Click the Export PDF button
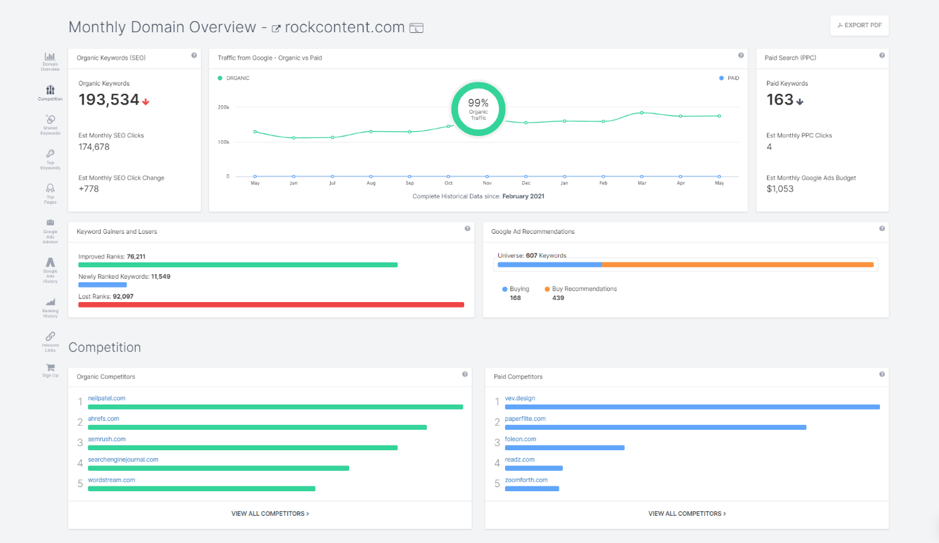 coord(859,25)
